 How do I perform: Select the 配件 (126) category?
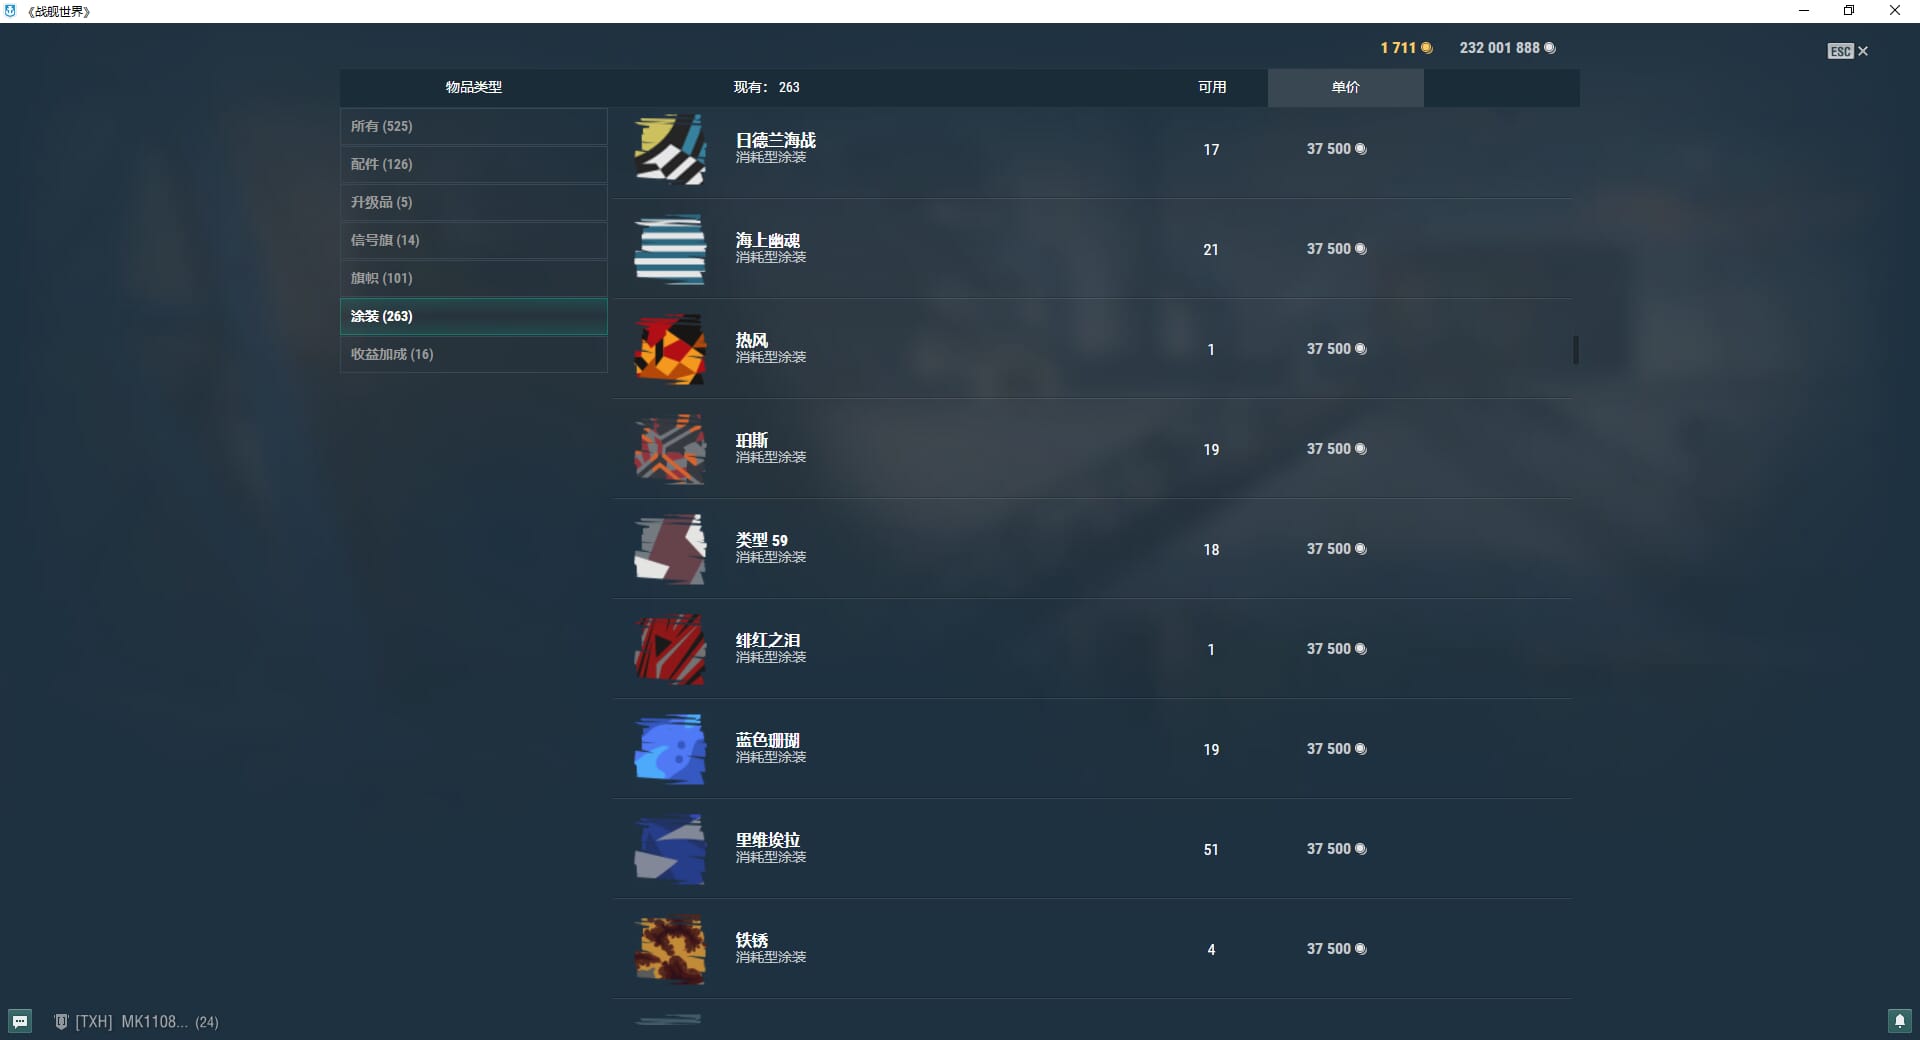474,164
